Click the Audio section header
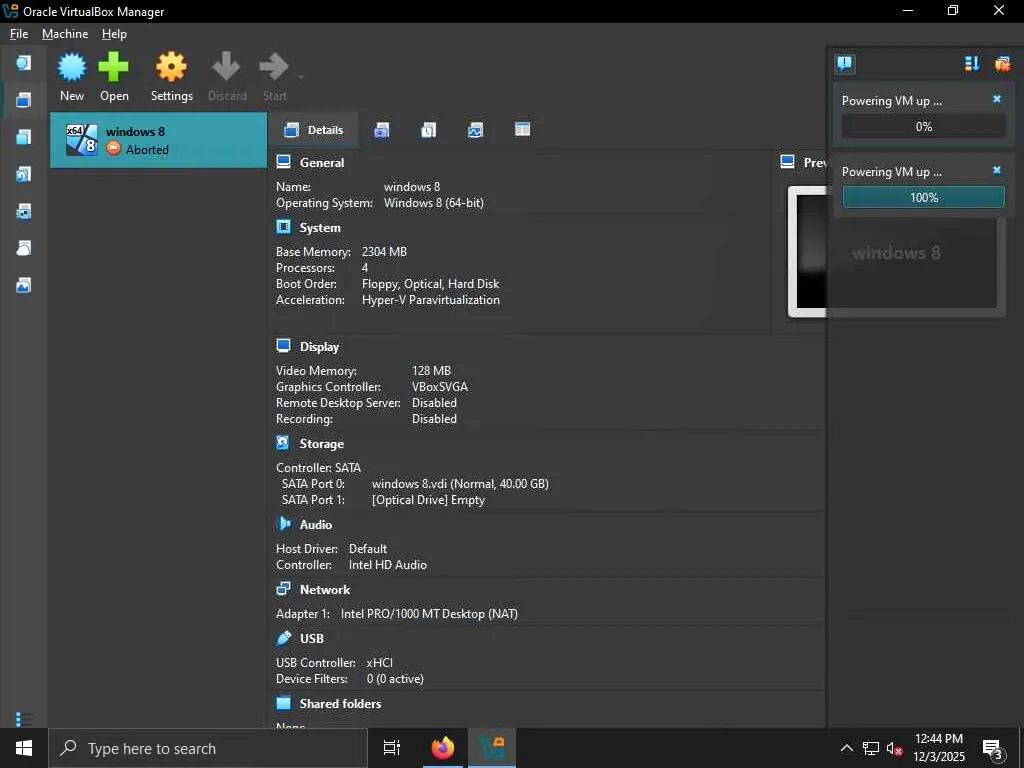 (315, 524)
